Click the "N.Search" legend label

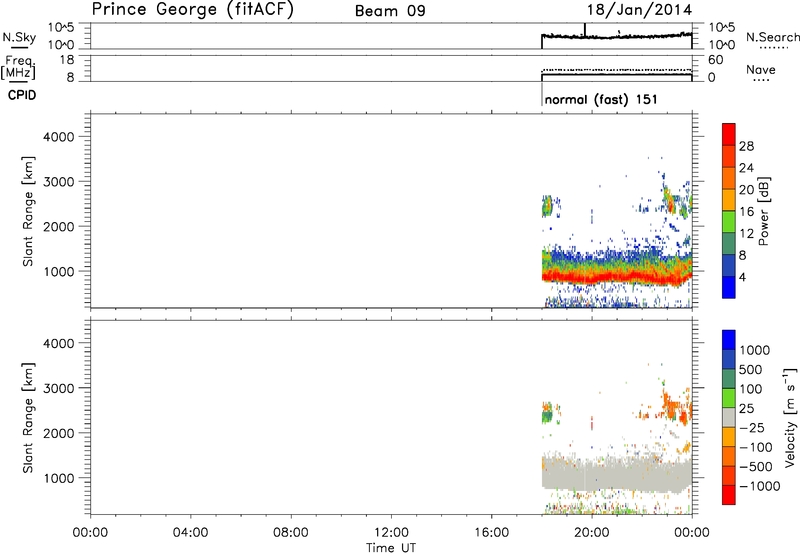(772, 37)
